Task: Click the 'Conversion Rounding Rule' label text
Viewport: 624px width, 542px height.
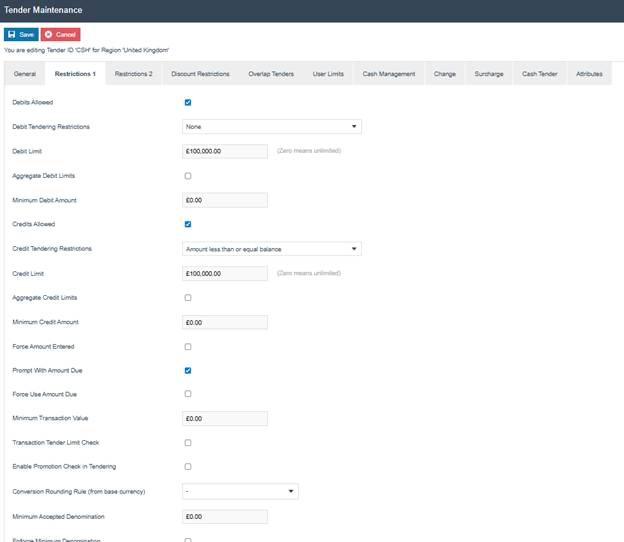Action: pyautogui.click(x=79, y=492)
